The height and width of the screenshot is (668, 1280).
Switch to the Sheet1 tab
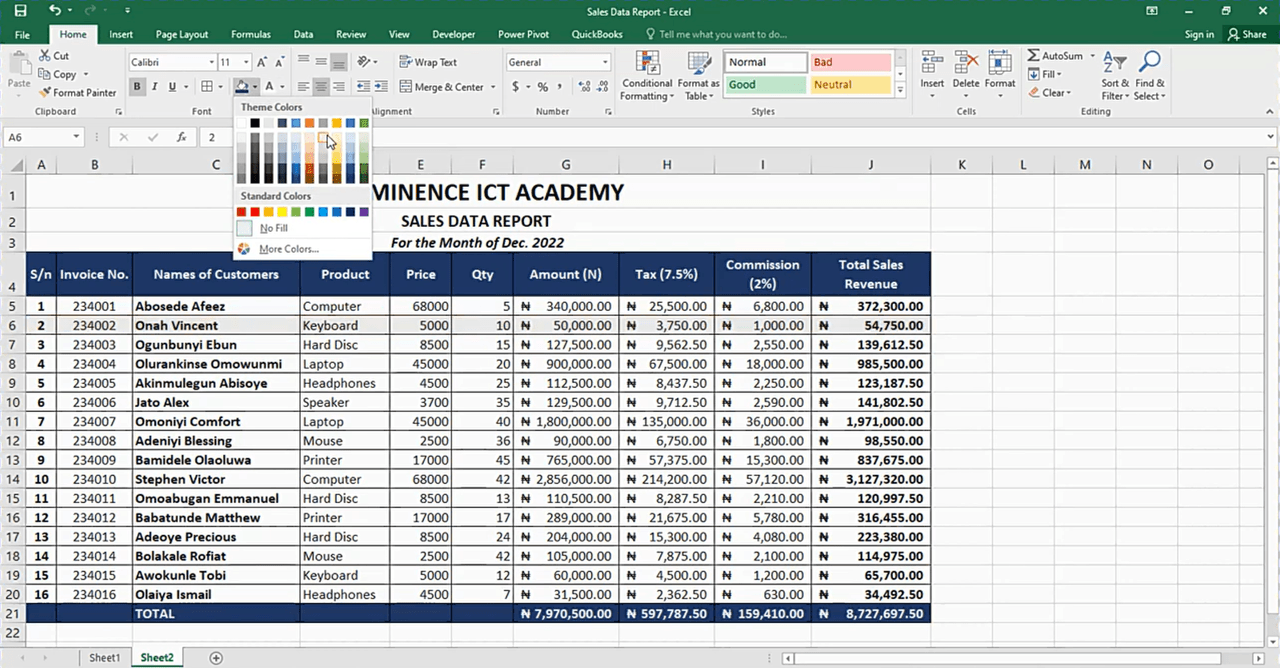pos(104,658)
